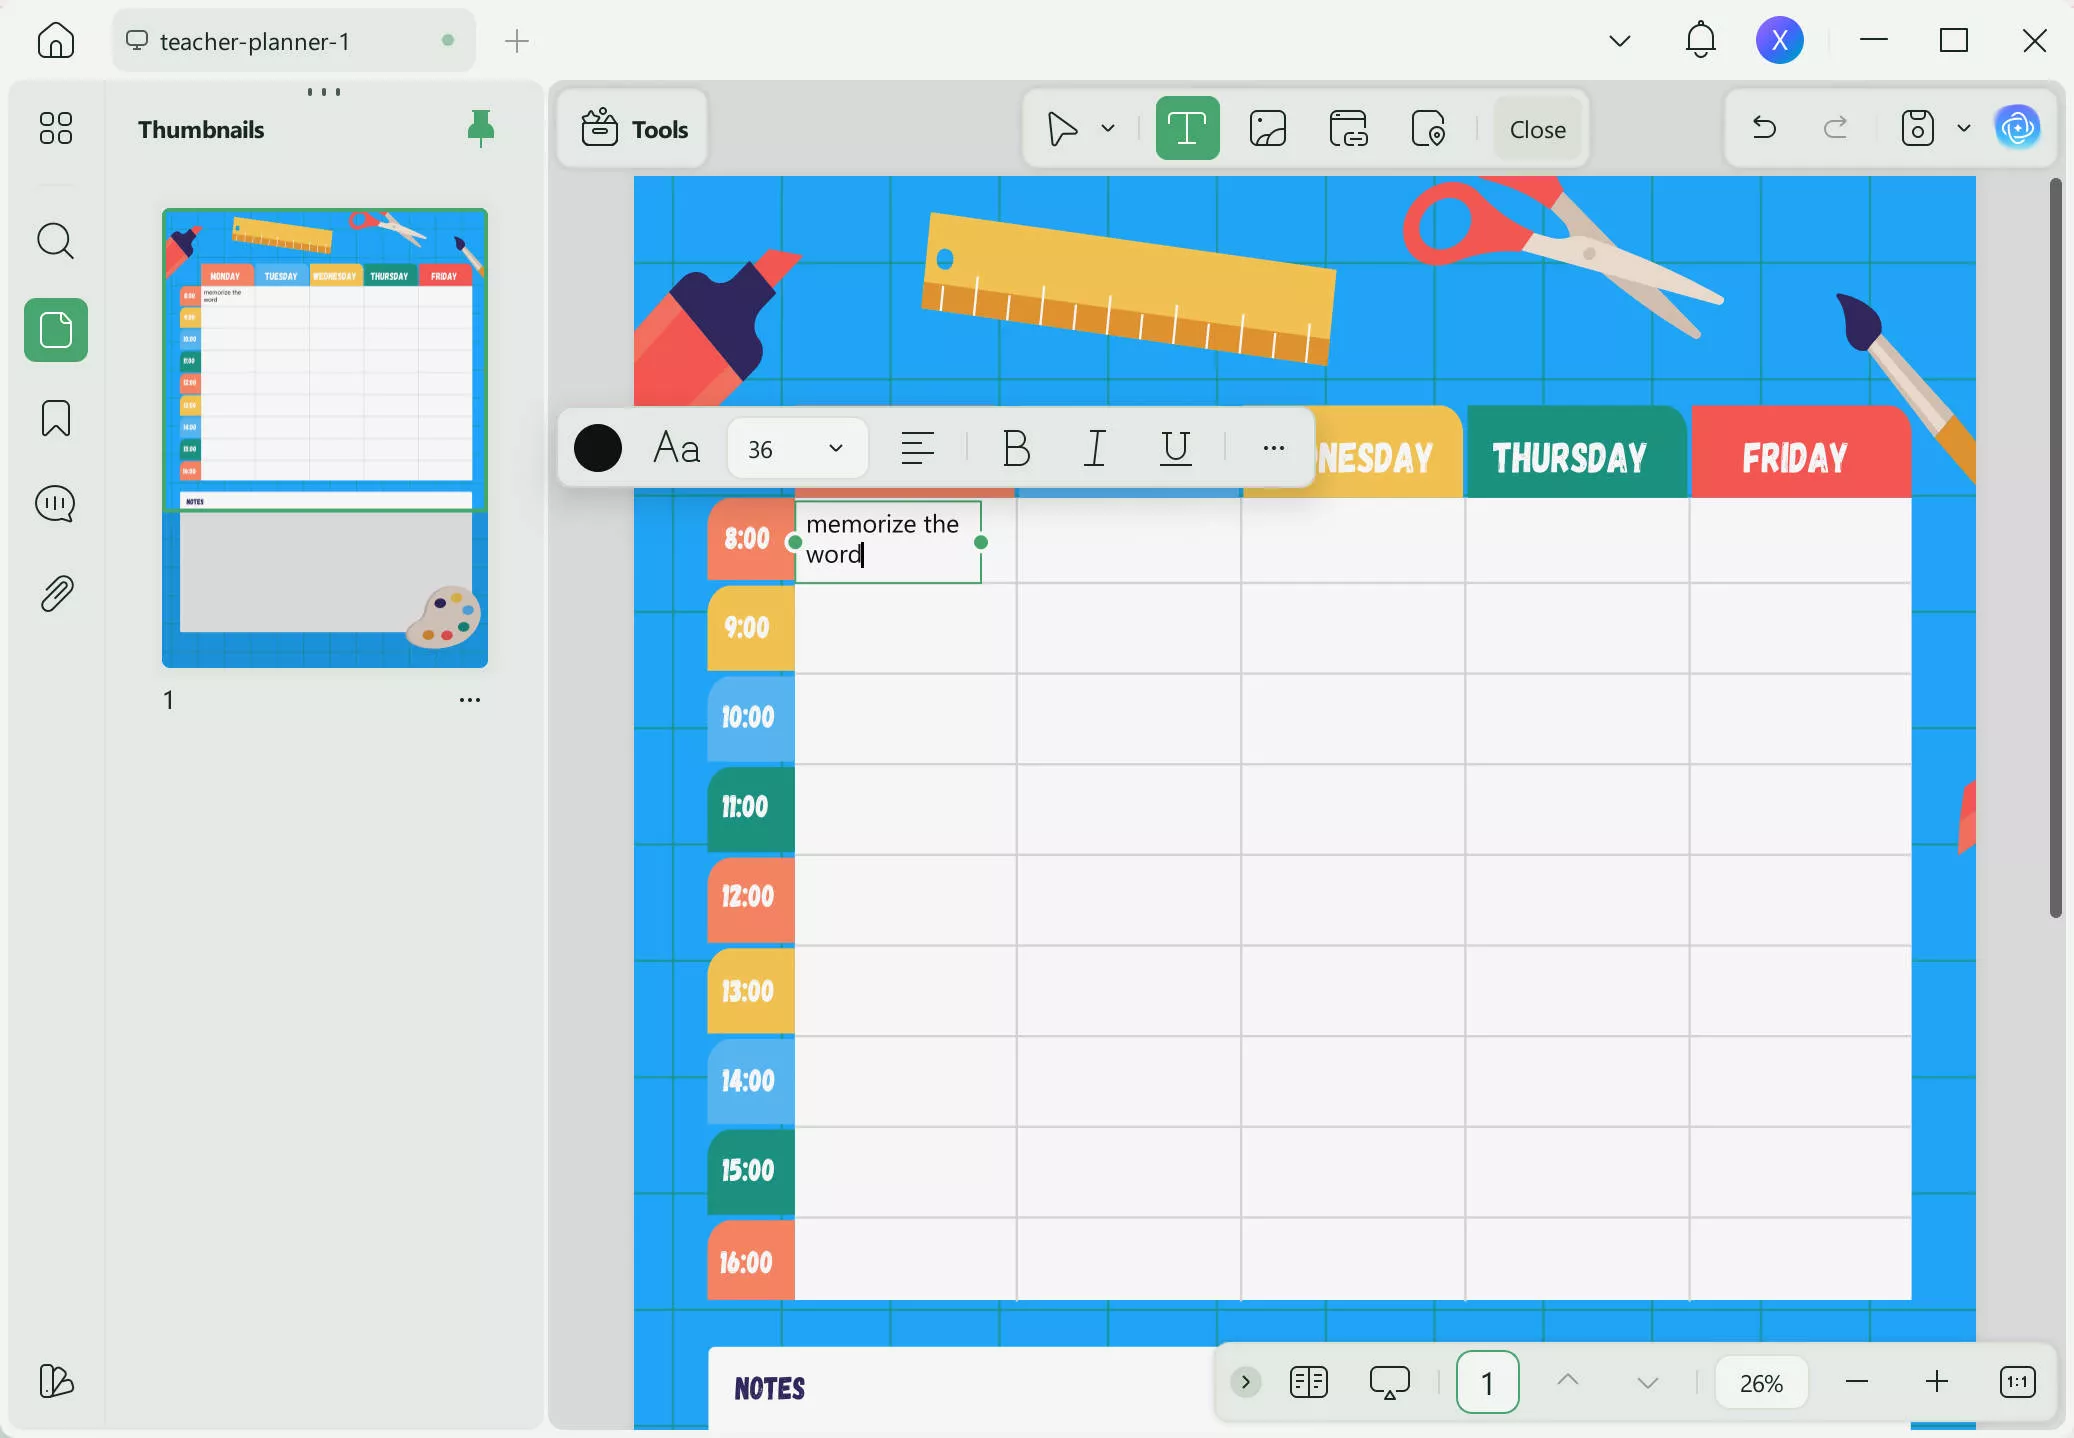Expand the select tool dropdown arrow
The width and height of the screenshot is (2074, 1438).
[1107, 128]
